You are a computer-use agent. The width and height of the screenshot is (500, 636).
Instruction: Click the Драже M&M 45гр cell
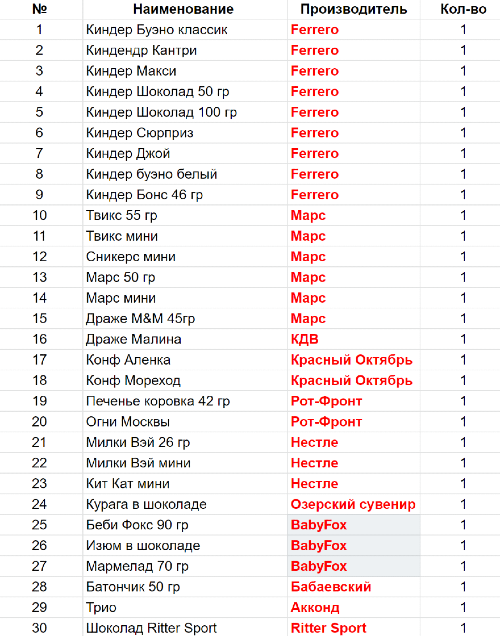coord(185,318)
